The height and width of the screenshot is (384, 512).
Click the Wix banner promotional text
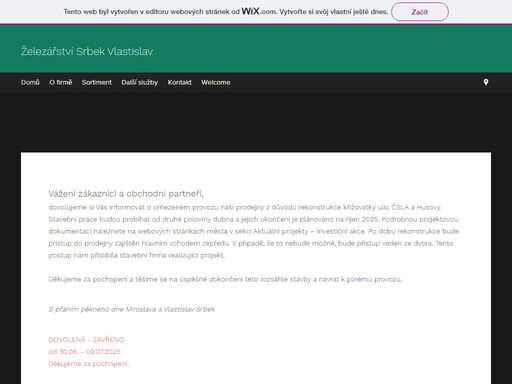tap(226, 12)
